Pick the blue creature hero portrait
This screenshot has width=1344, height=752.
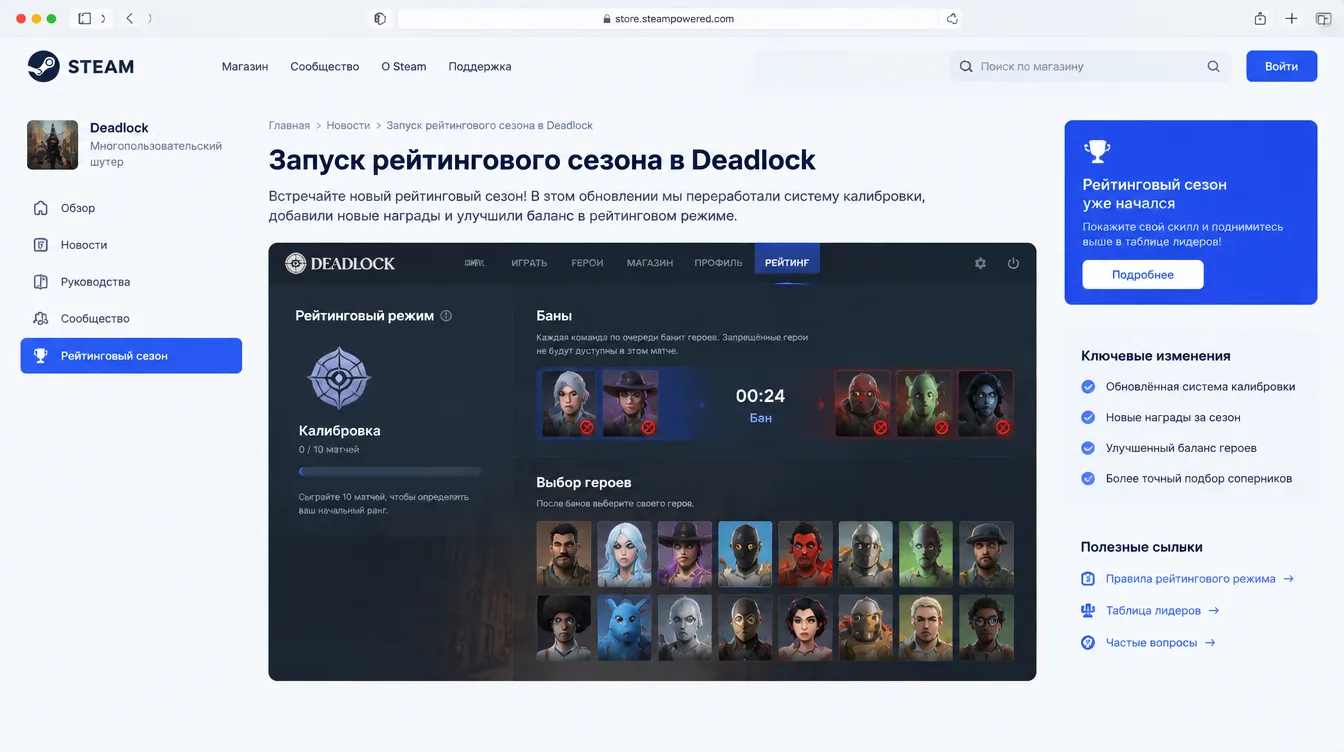(625, 628)
